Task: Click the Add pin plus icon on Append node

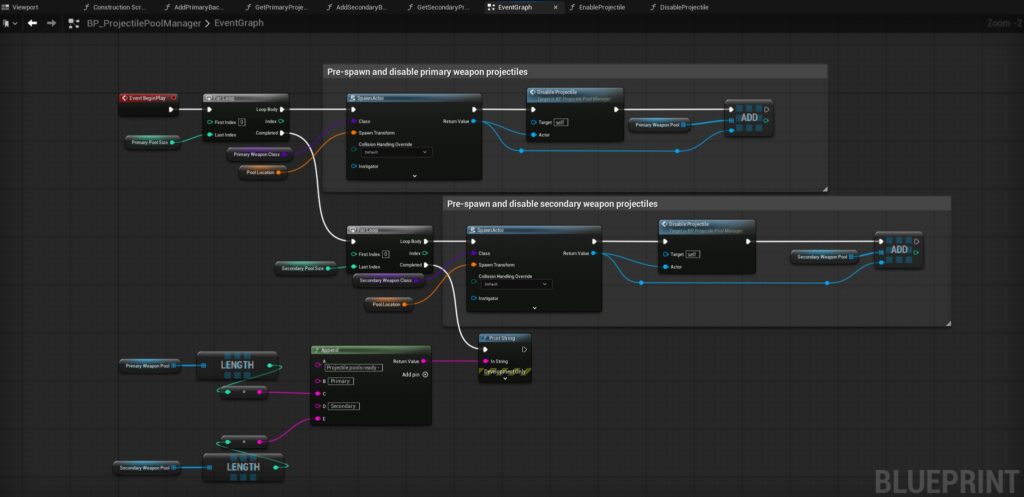Action: coord(425,374)
